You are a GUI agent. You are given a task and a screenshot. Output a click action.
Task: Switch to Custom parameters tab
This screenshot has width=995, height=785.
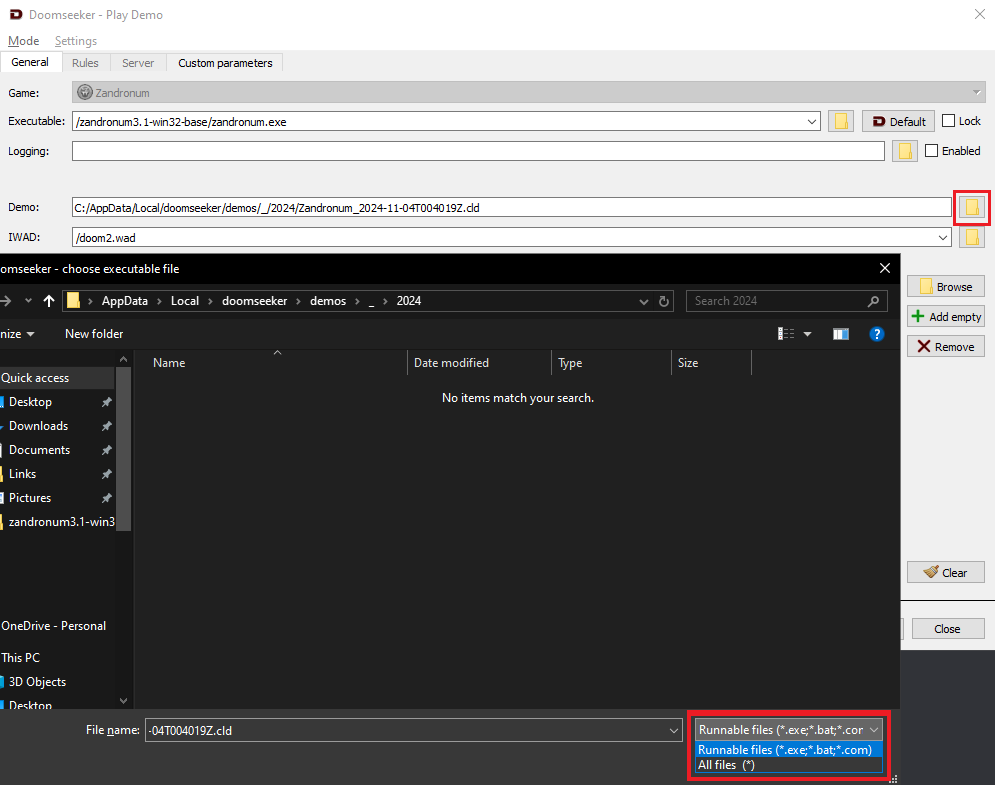click(225, 63)
